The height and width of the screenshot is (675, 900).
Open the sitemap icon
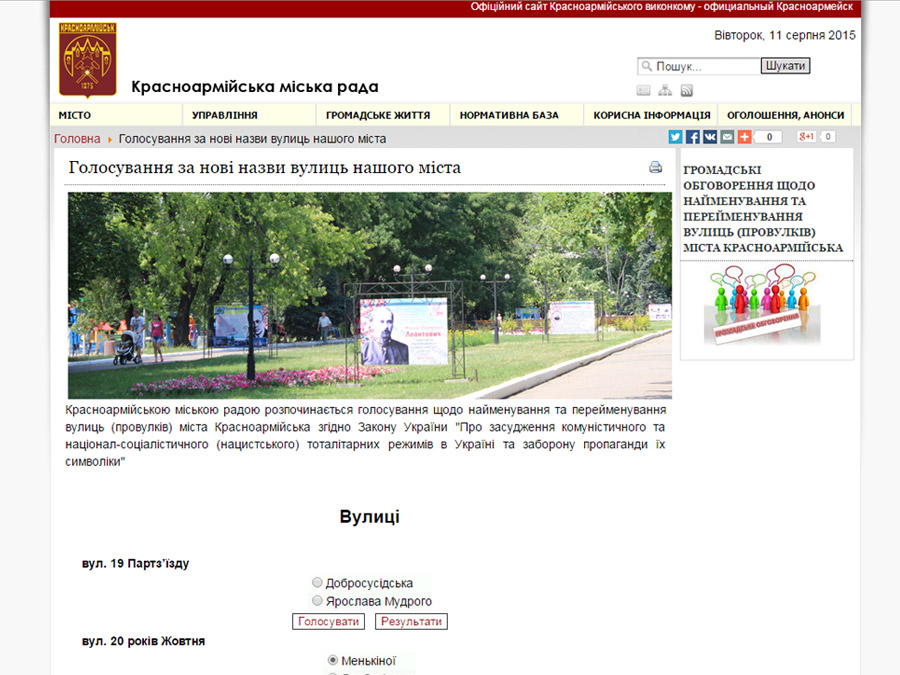665,91
